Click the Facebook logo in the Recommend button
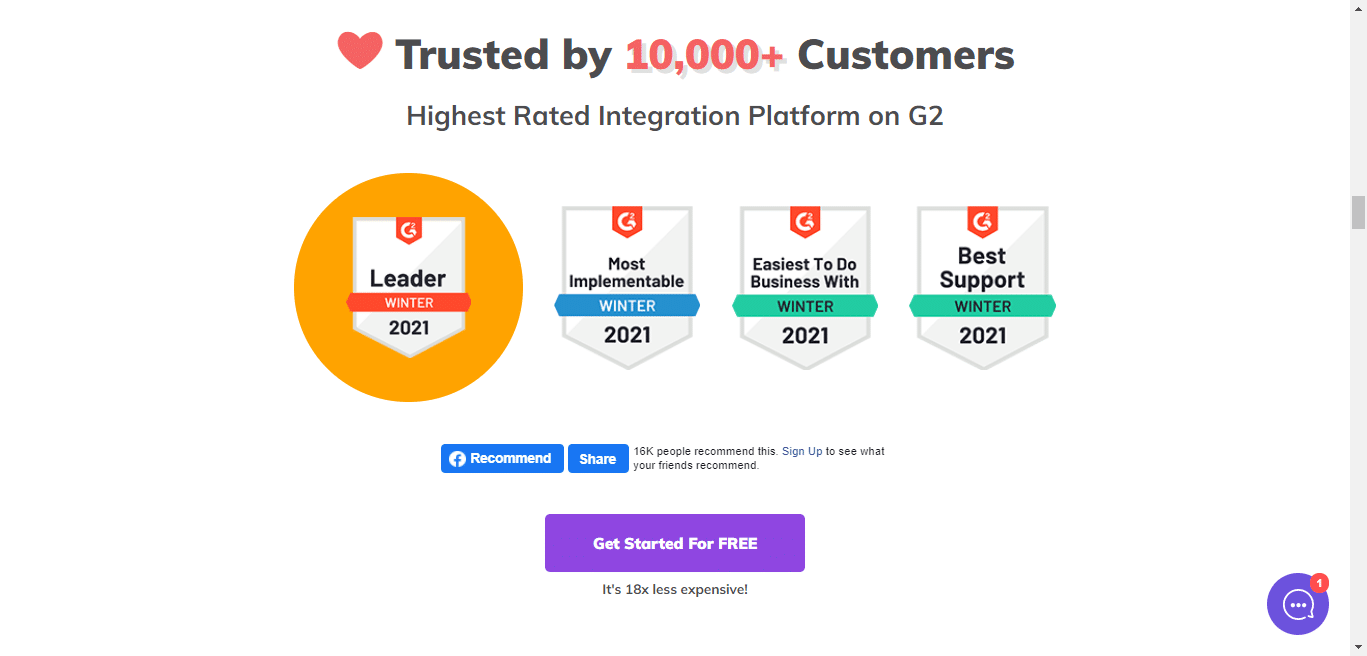 coord(457,459)
